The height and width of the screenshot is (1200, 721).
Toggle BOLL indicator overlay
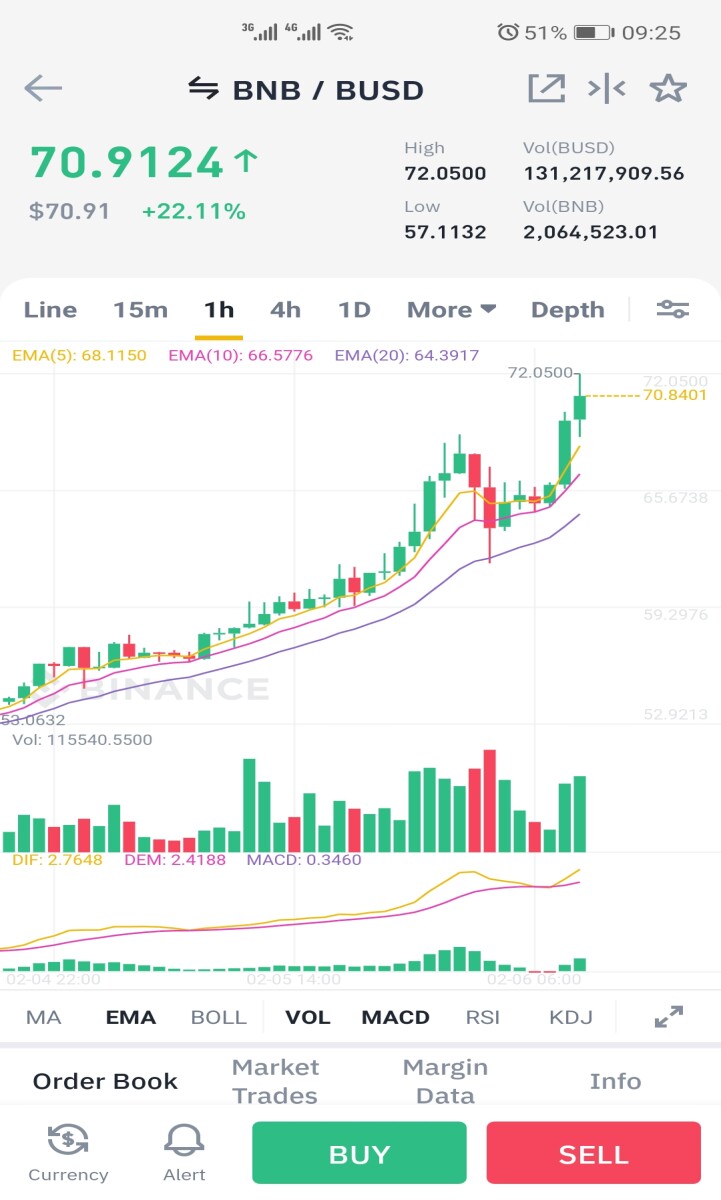pyautogui.click(x=218, y=1017)
